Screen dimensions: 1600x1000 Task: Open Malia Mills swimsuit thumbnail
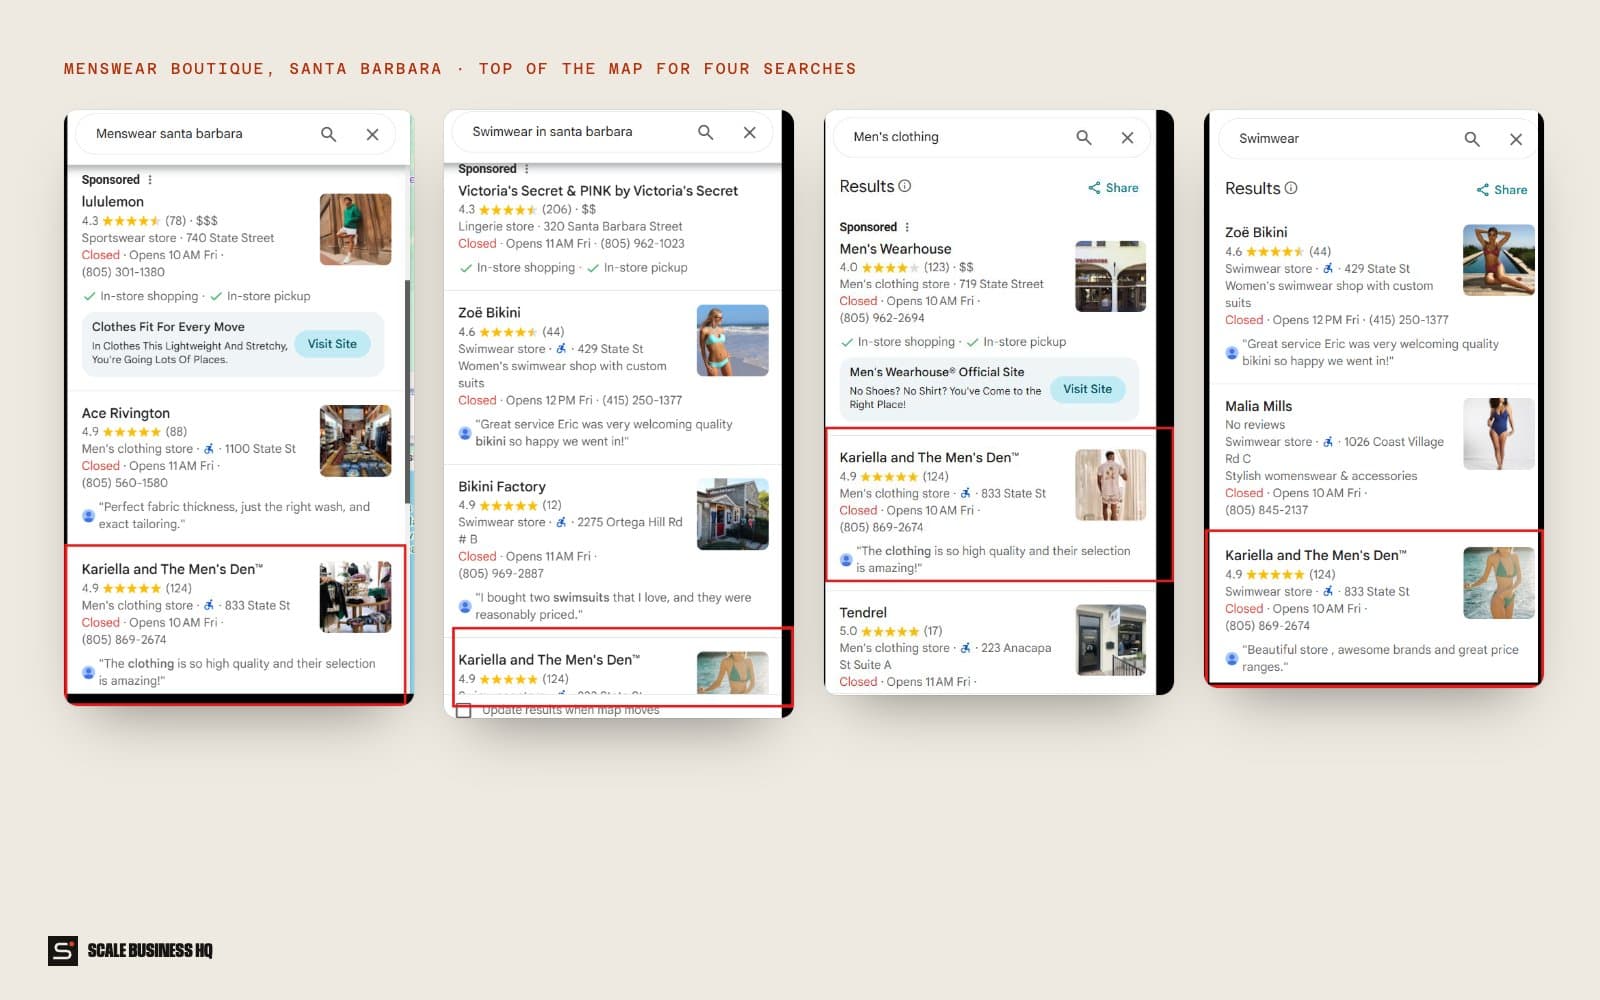coord(1498,434)
